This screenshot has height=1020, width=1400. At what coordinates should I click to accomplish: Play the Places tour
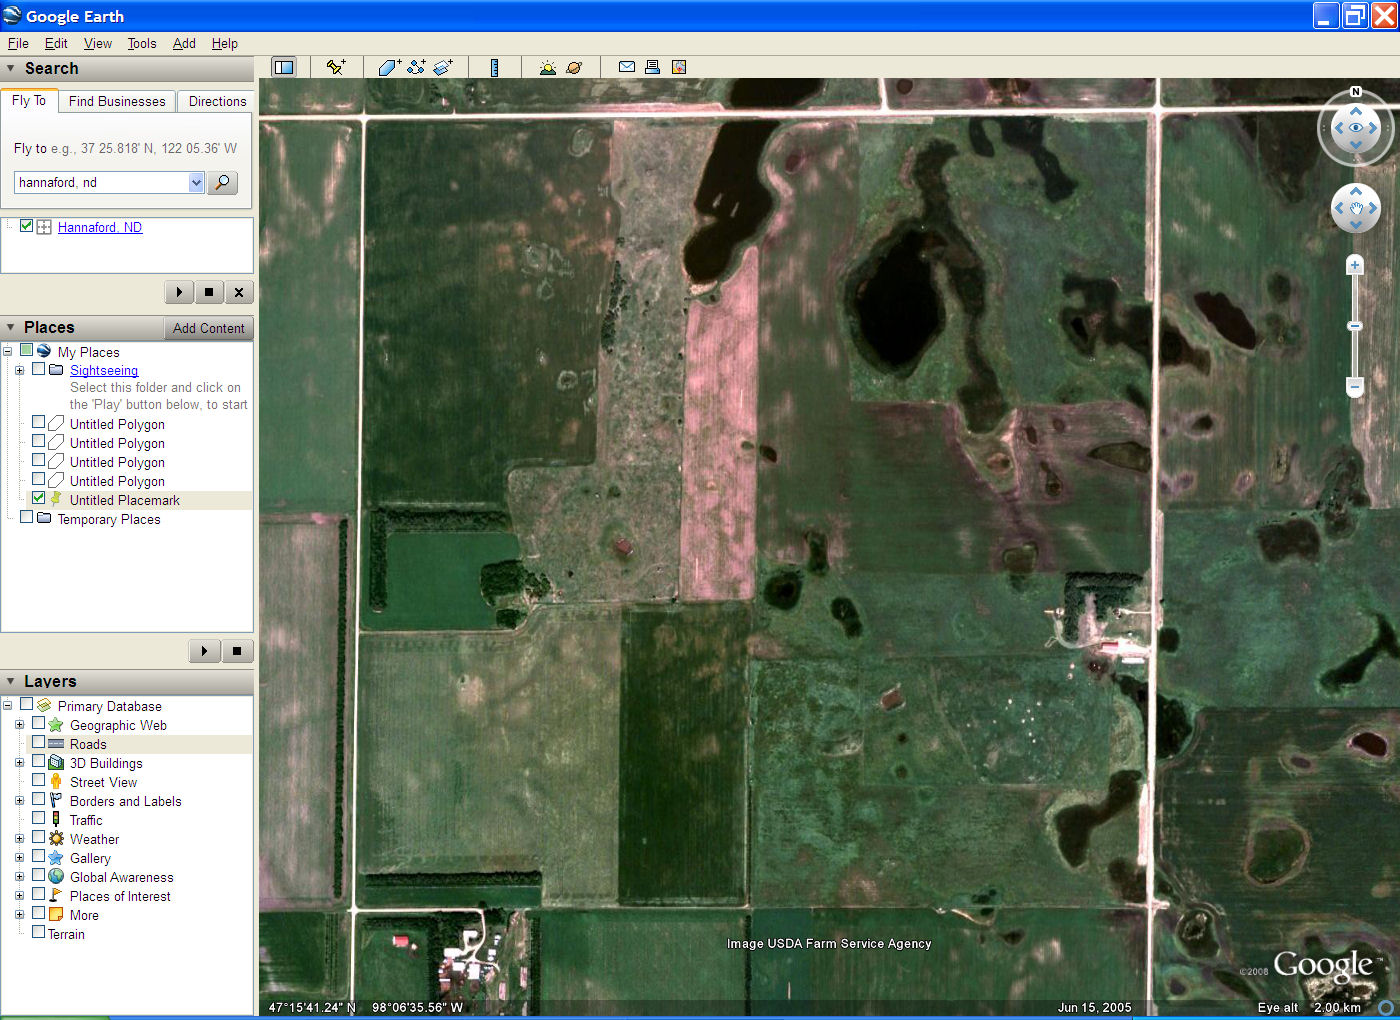coord(204,651)
